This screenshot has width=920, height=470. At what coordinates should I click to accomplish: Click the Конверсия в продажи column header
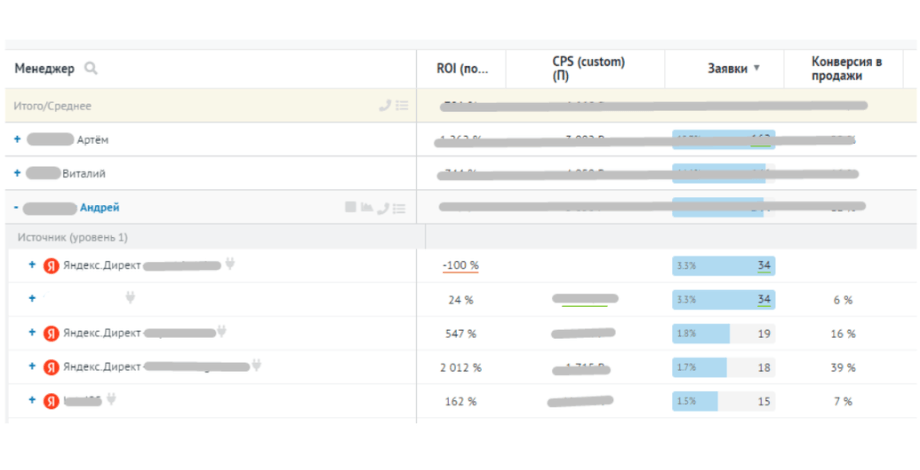pyautogui.click(x=846, y=69)
